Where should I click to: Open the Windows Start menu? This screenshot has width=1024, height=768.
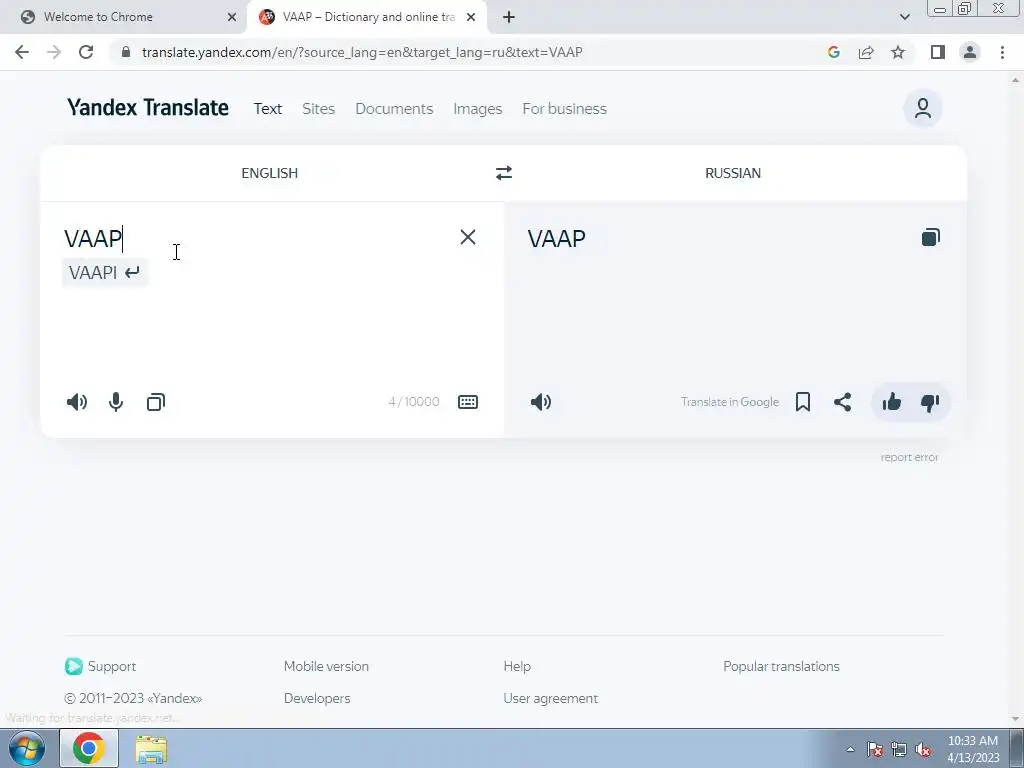pos(26,748)
